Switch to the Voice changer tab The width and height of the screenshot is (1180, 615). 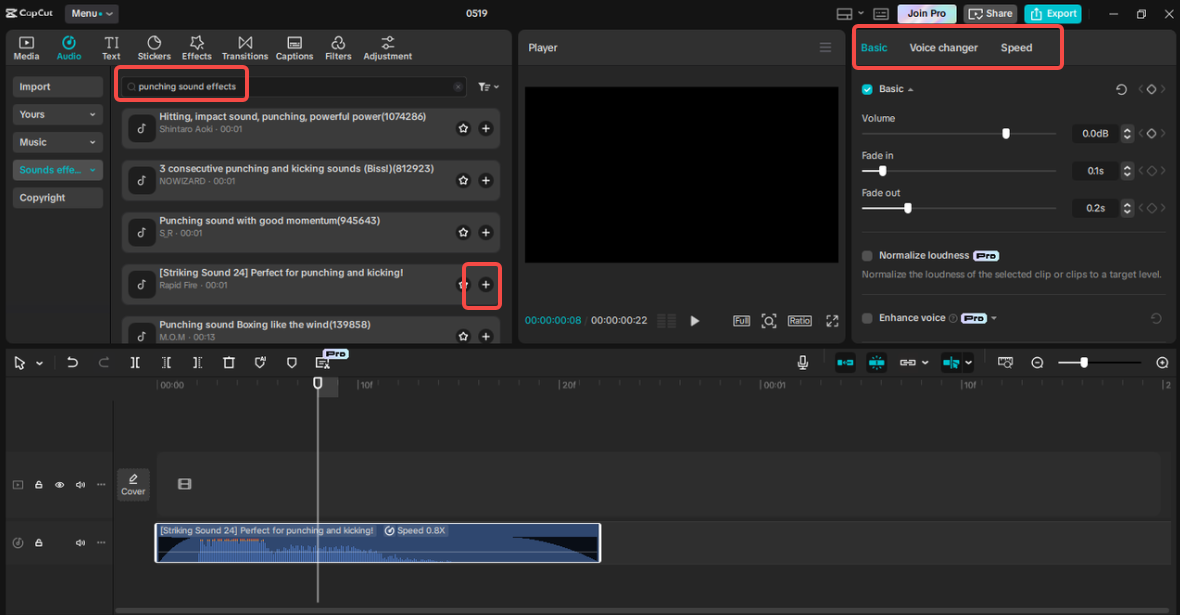point(943,47)
